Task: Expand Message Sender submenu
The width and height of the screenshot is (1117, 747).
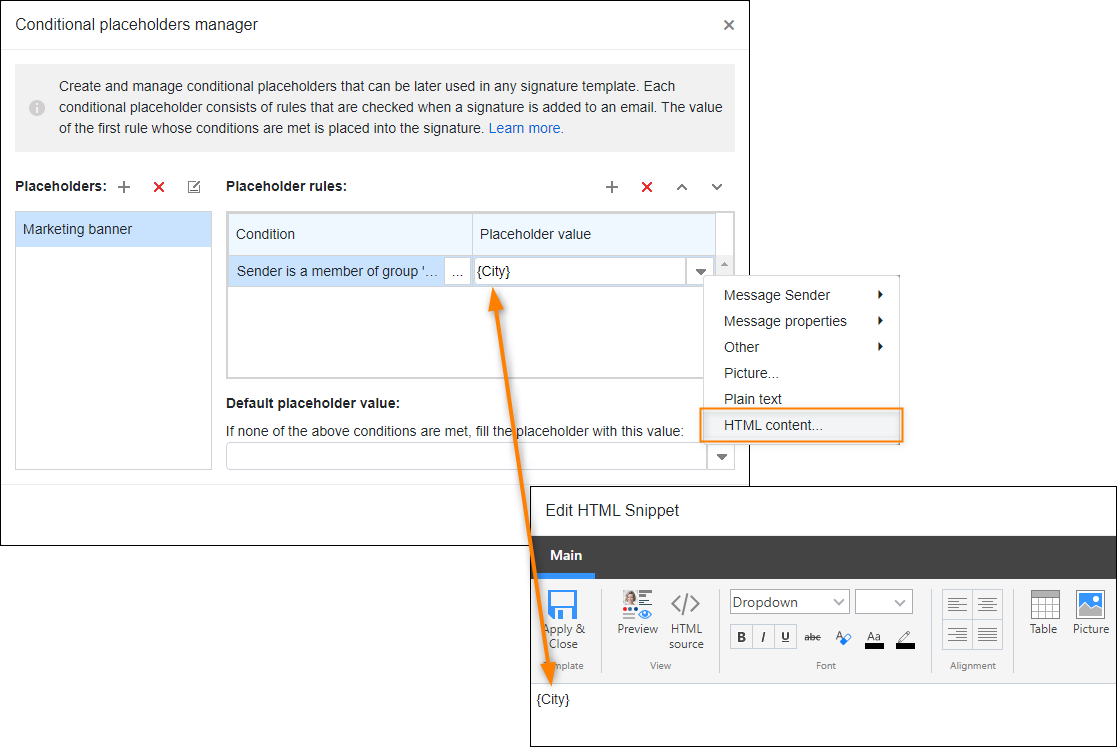Action: coord(802,295)
